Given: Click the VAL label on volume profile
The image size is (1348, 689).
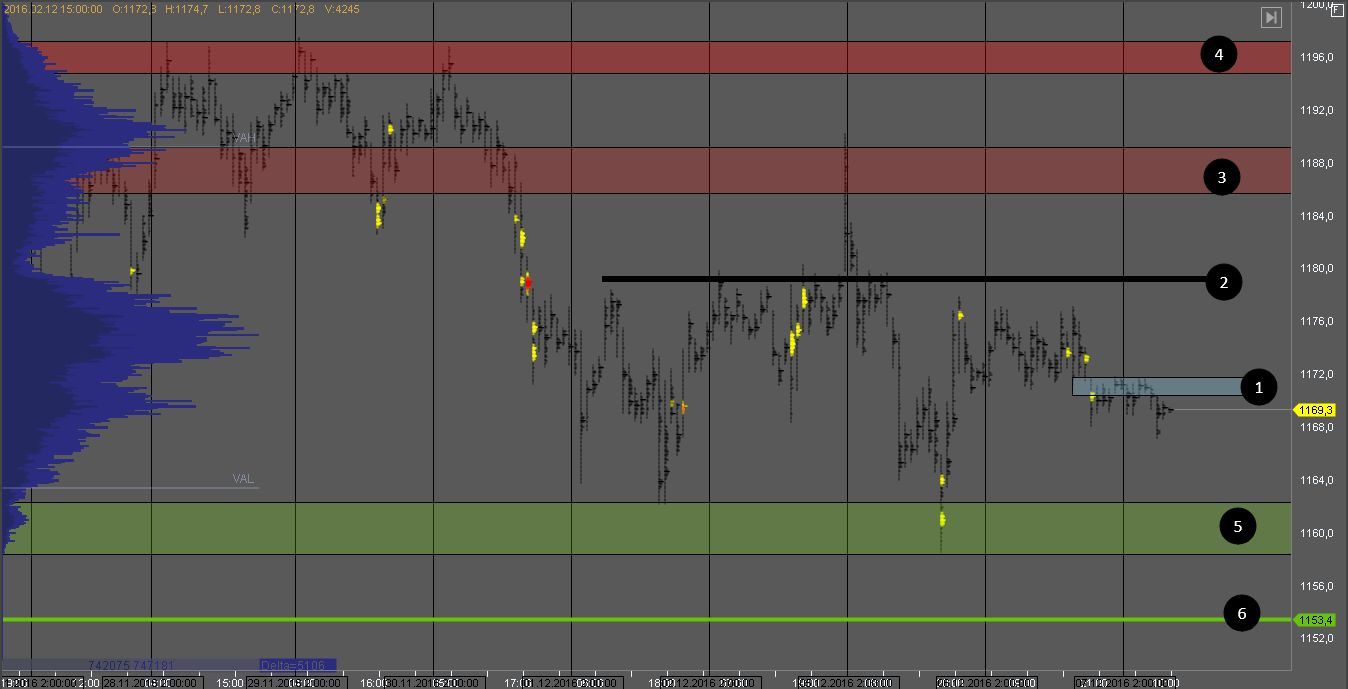Looking at the screenshot, I should point(243,479).
